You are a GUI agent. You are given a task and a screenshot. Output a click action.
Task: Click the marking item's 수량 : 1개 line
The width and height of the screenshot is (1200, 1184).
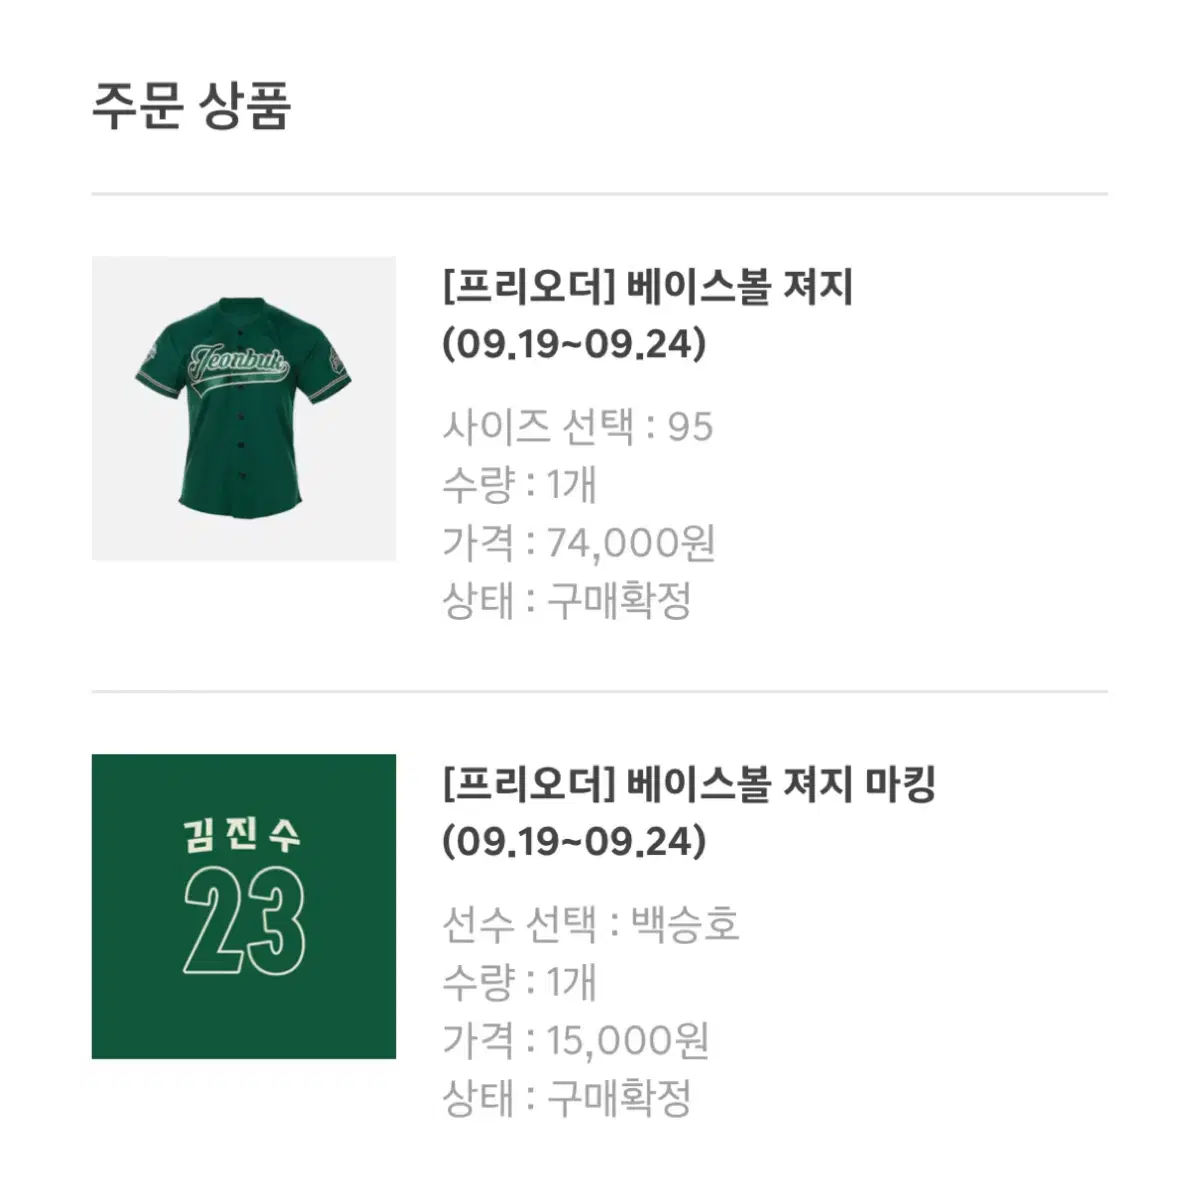[x=519, y=982]
